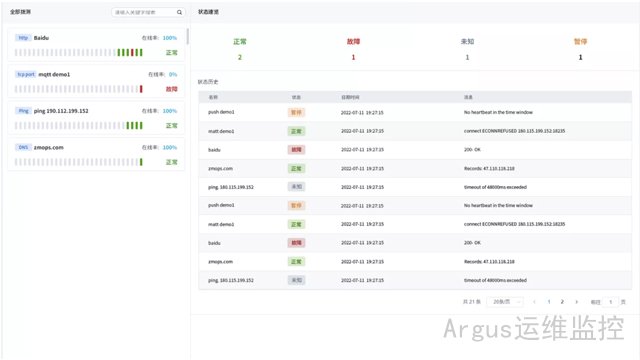Click the total 21 records text
The height and width of the screenshot is (360, 640).
point(472,302)
